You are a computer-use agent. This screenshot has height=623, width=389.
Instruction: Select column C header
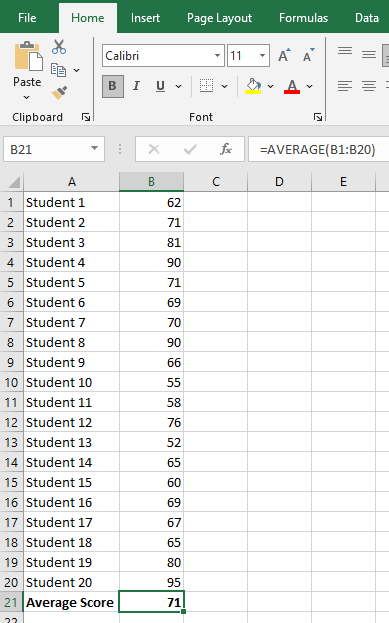(216, 182)
